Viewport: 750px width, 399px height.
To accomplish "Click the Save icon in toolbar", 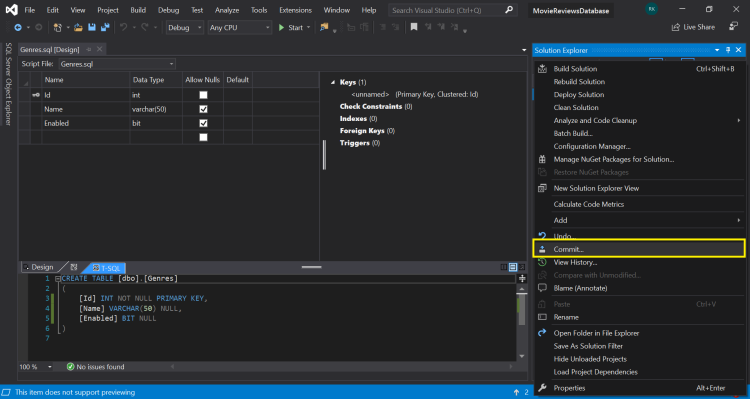I will [92, 28].
